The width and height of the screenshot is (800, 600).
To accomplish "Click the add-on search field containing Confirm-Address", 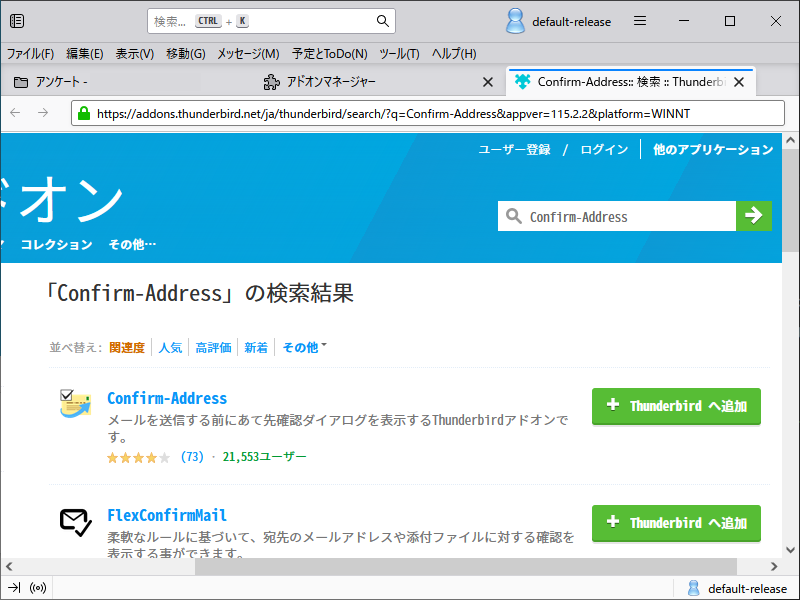I will tap(617, 216).
